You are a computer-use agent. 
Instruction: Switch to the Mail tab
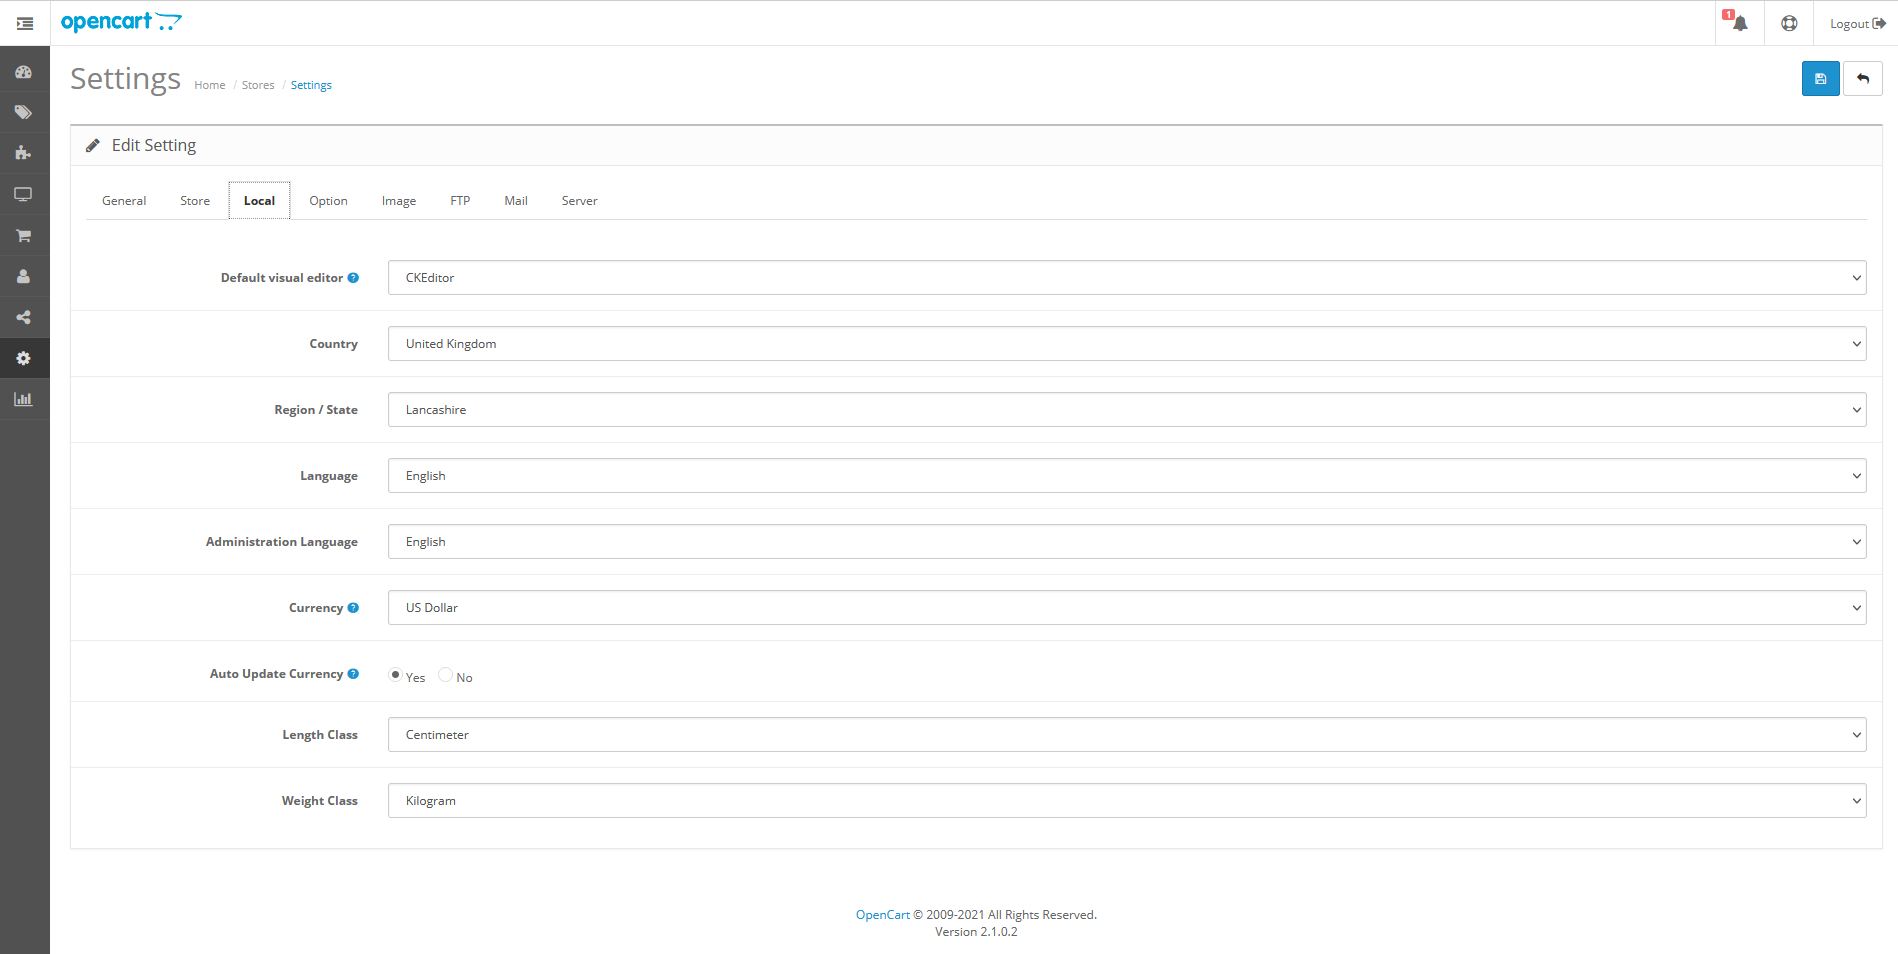click(x=515, y=200)
